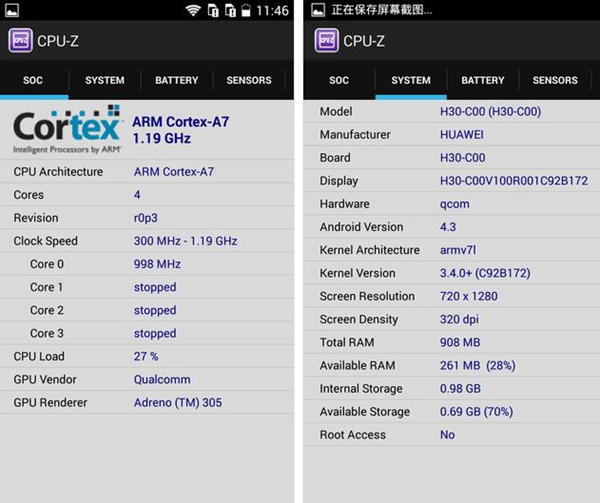Tap the screenshot saving icon in right status bar
This screenshot has height=503, width=600.
[x=318, y=10]
